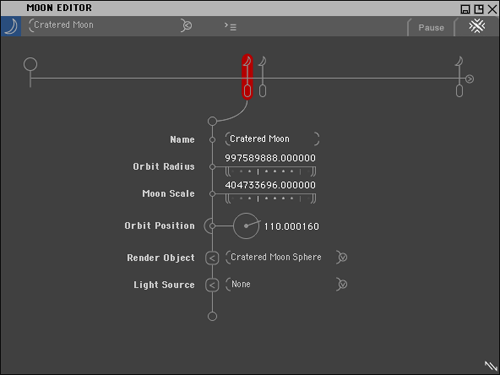500x375 pixels.
Task: Open the list menu icon in toolbar
Action: pos(230,26)
